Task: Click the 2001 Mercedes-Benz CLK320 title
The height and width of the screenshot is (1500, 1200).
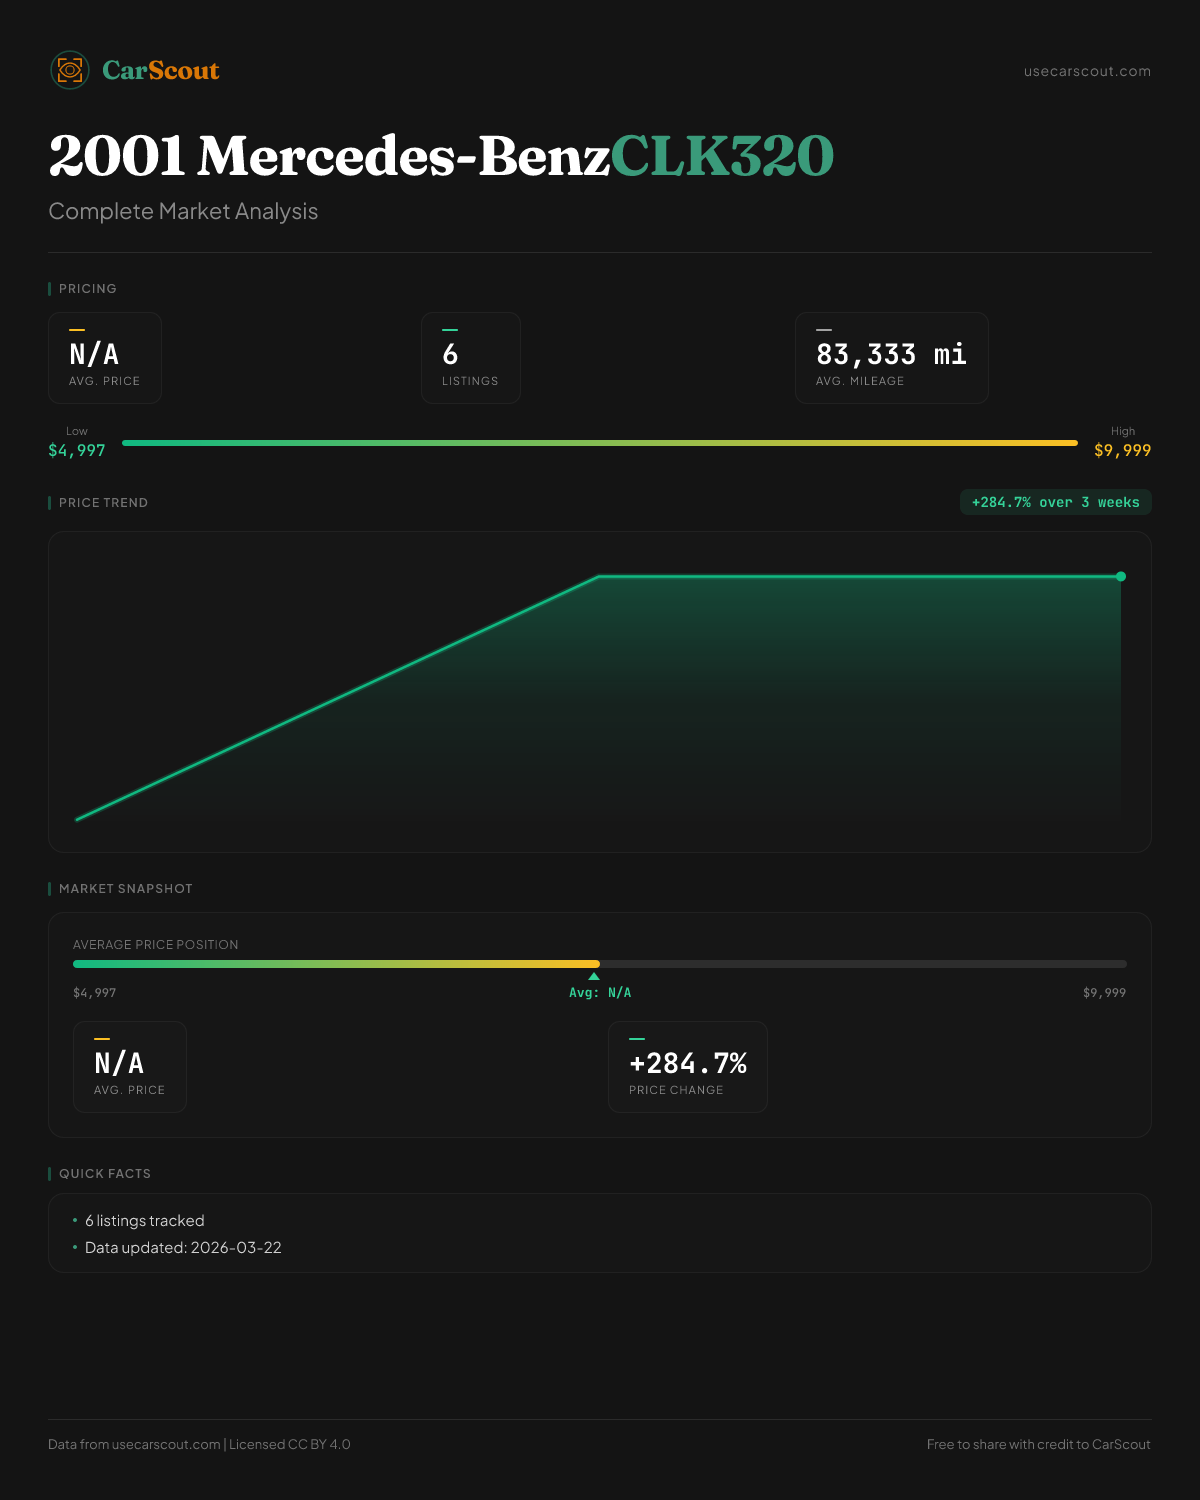Action: pyautogui.click(x=440, y=157)
